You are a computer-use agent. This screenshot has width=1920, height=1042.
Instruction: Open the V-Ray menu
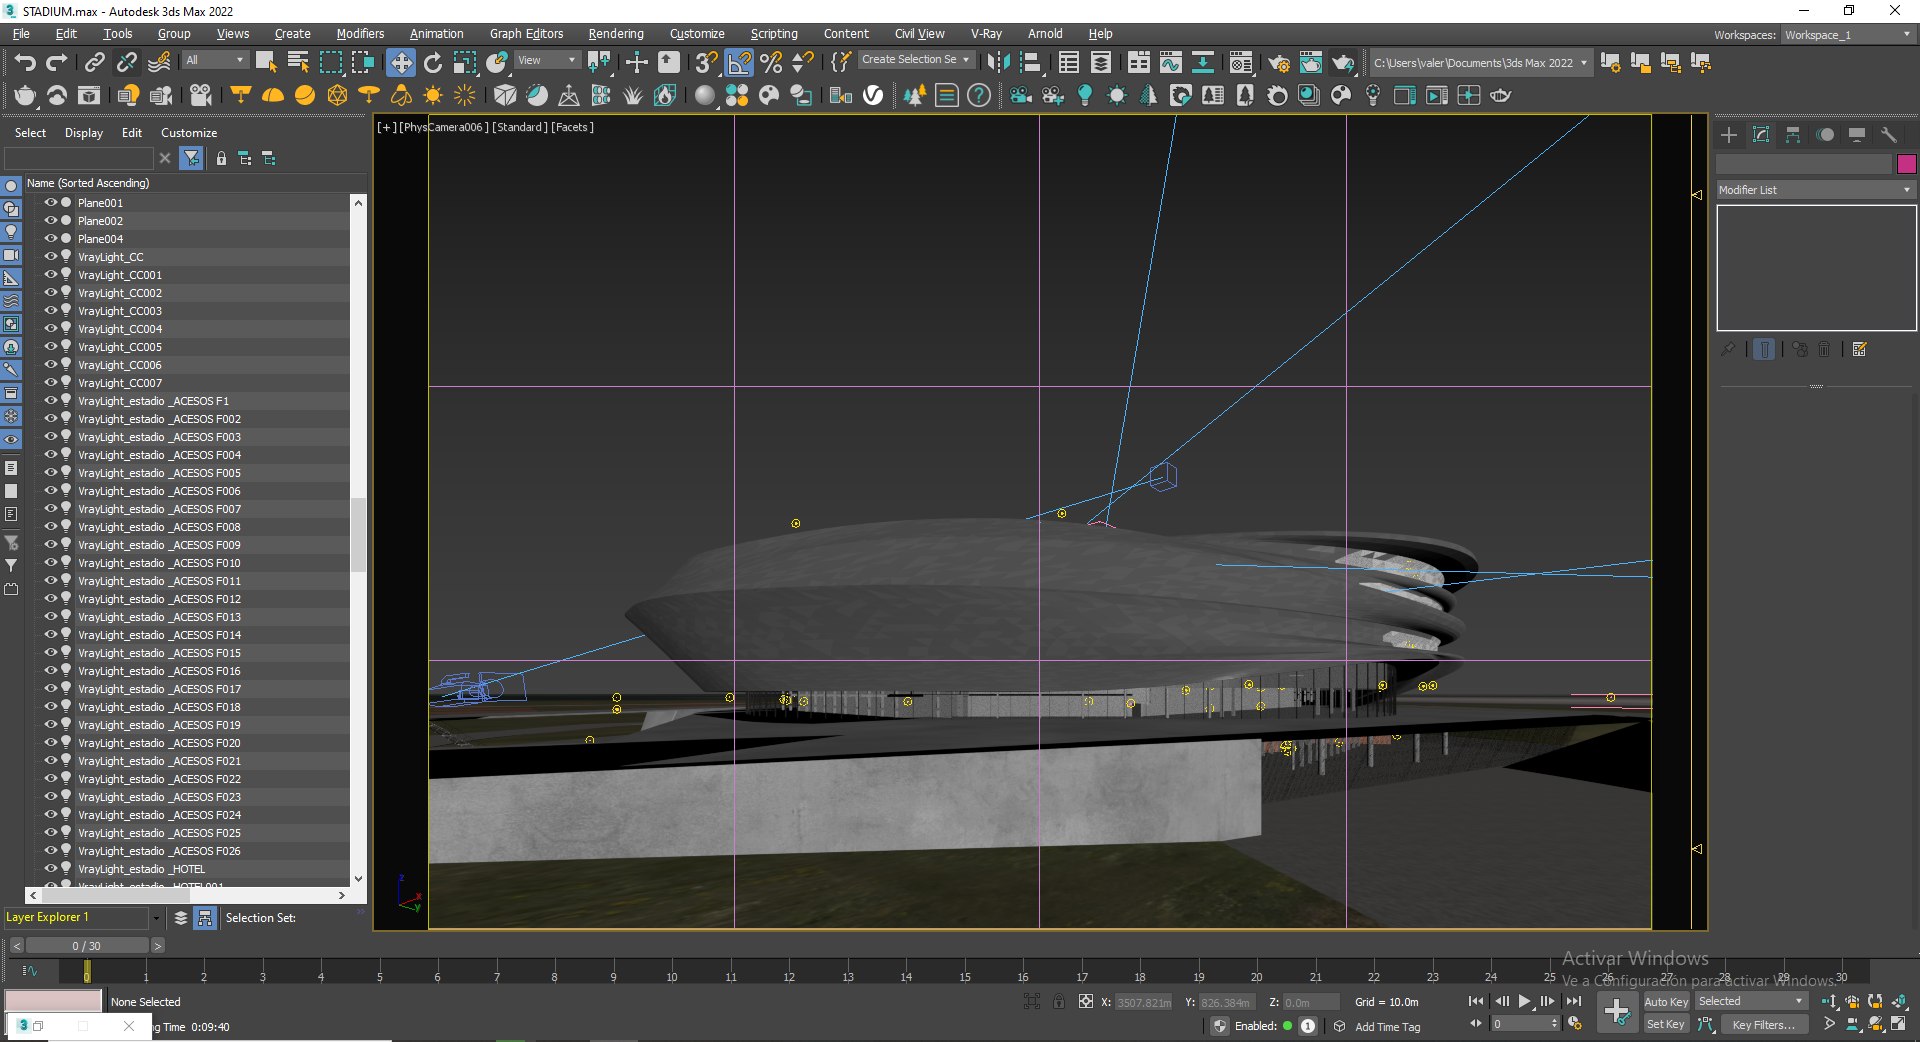[986, 34]
